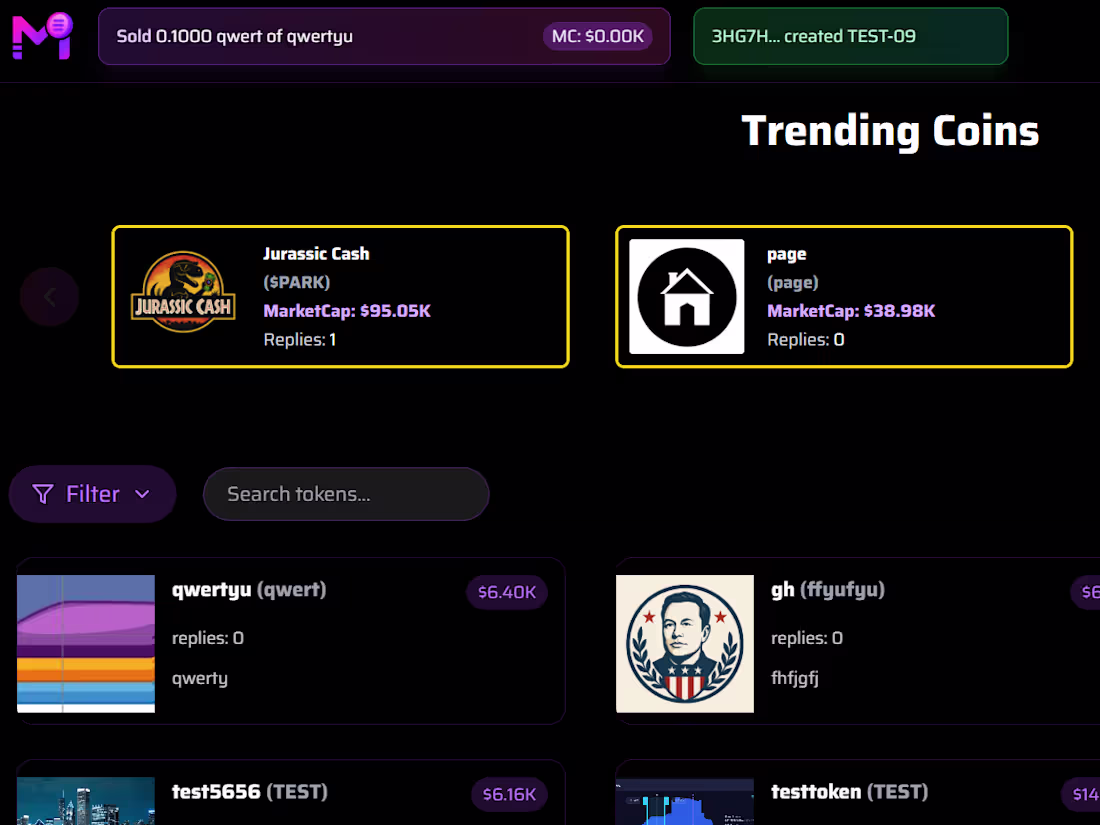Image resolution: width=1100 pixels, height=825 pixels.
Task: Click the home icon on the page token
Action: (686, 296)
